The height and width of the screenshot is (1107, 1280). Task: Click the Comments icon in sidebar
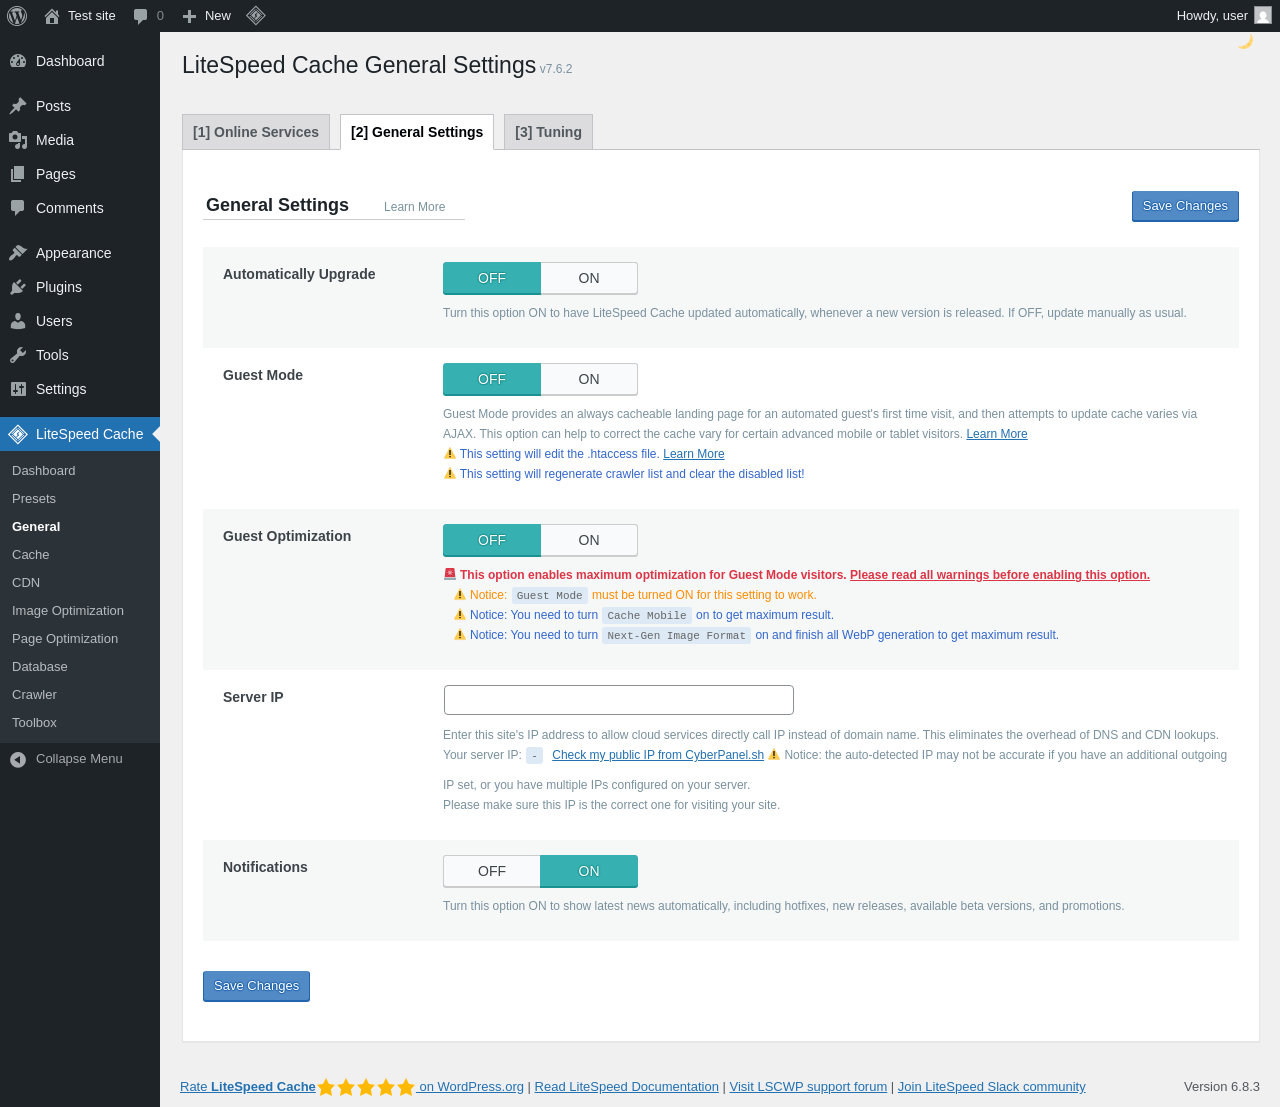[x=18, y=208]
